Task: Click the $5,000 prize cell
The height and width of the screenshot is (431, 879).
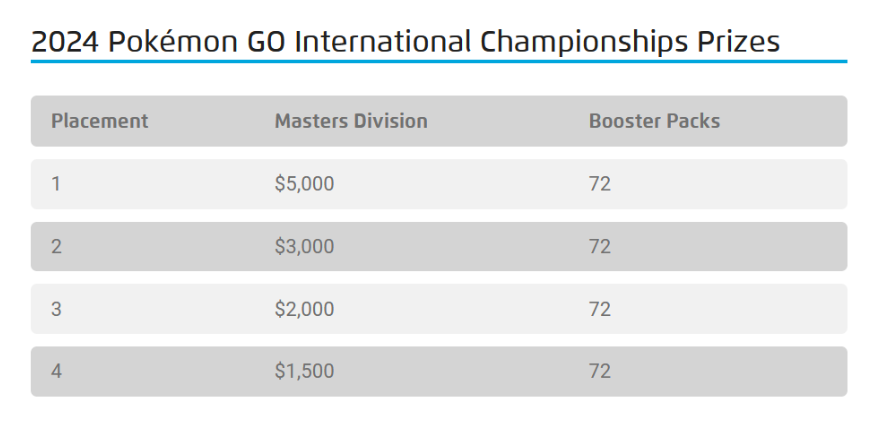Action: [304, 184]
